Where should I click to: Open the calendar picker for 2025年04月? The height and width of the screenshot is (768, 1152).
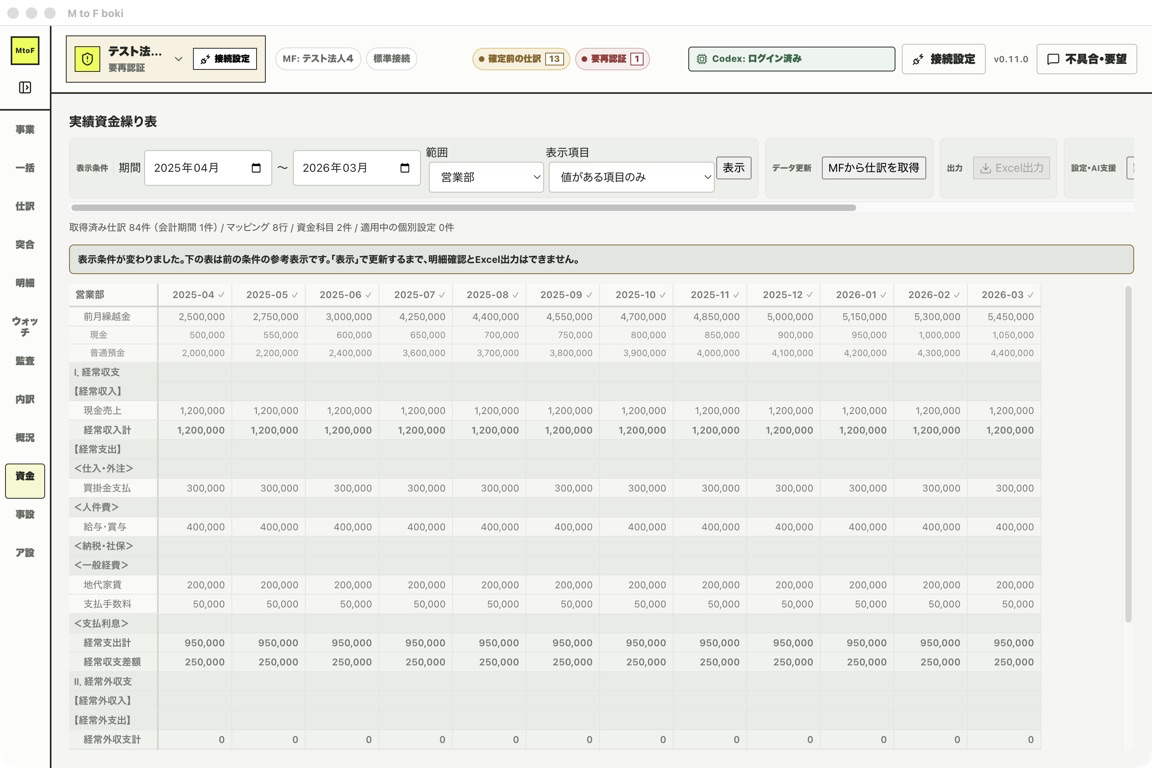coord(256,168)
